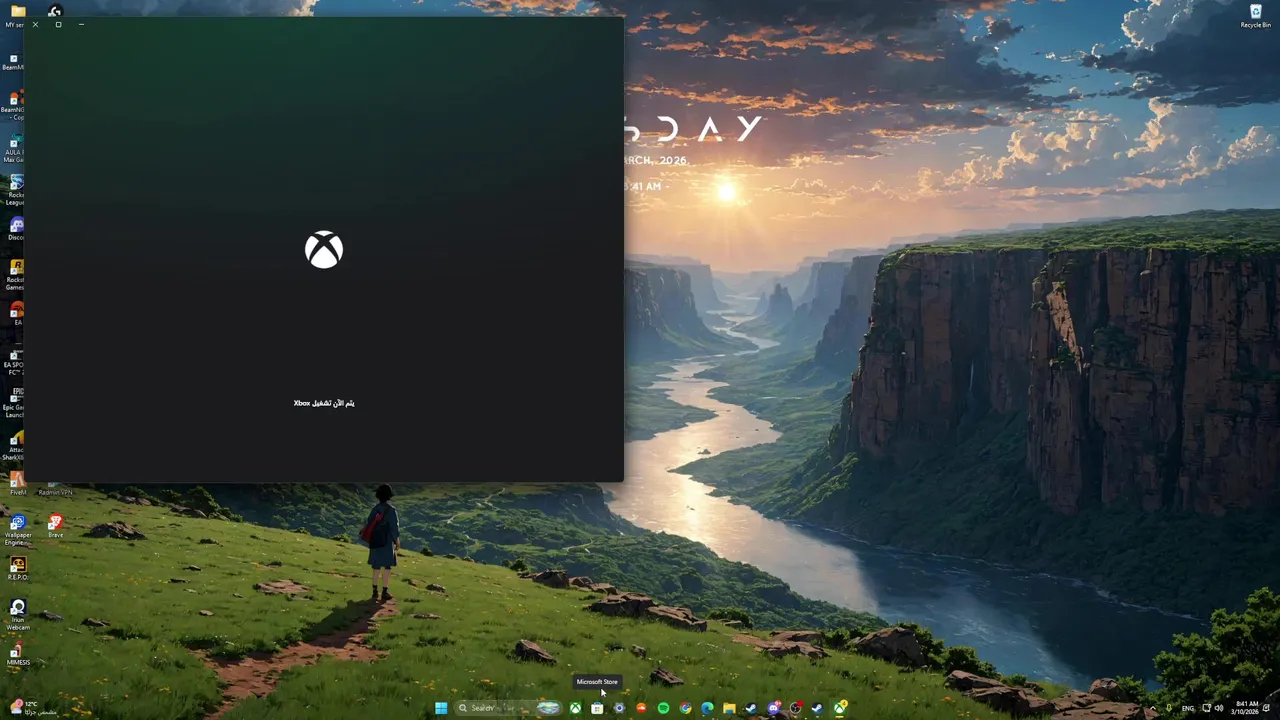Select the Recycle Bin desktop icon
1280x720 pixels.
(x=1255, y=16)
